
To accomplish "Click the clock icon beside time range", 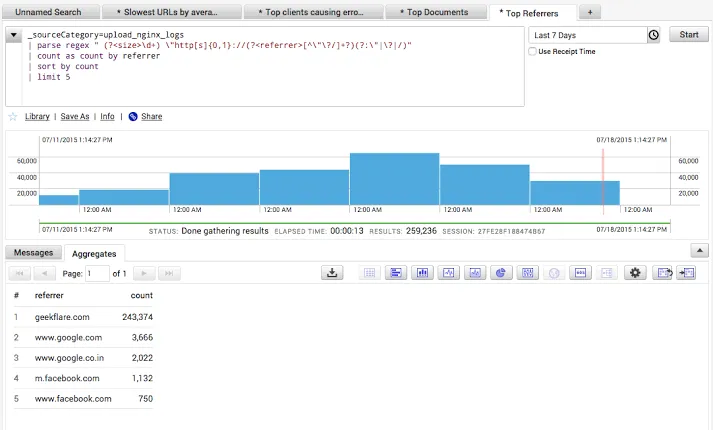I will (x=653, y=35).
